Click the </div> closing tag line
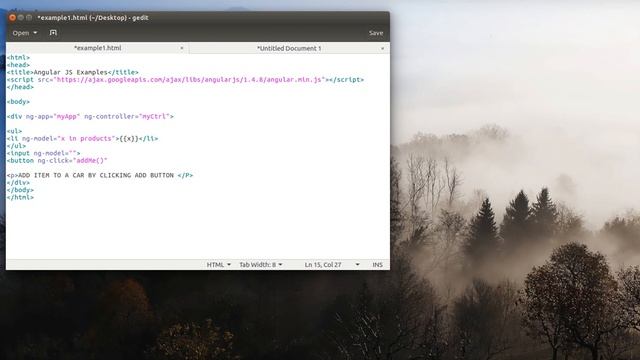640x360 pixels. pyautogui.click(x=18, y=182)
